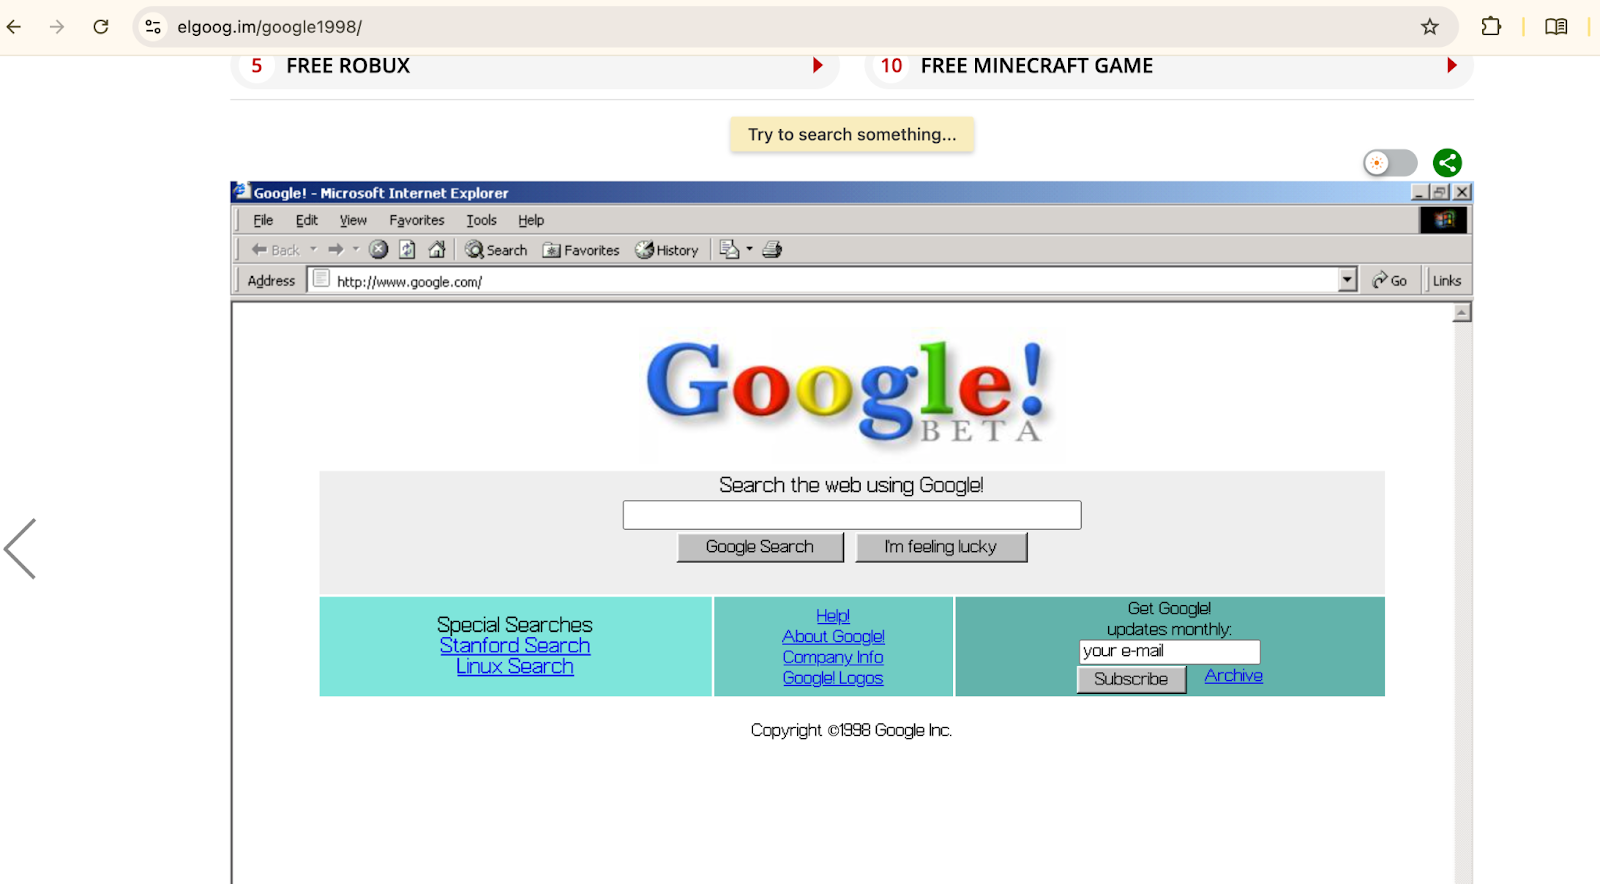
Task: Click into the Google search text box
Action: [x=852, y=515]
